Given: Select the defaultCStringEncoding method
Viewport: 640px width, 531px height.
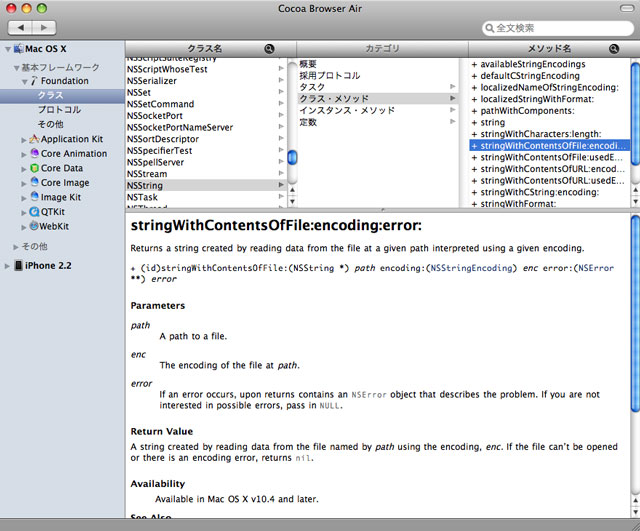Looking at the screenshot, I should [x=549, y=76].
